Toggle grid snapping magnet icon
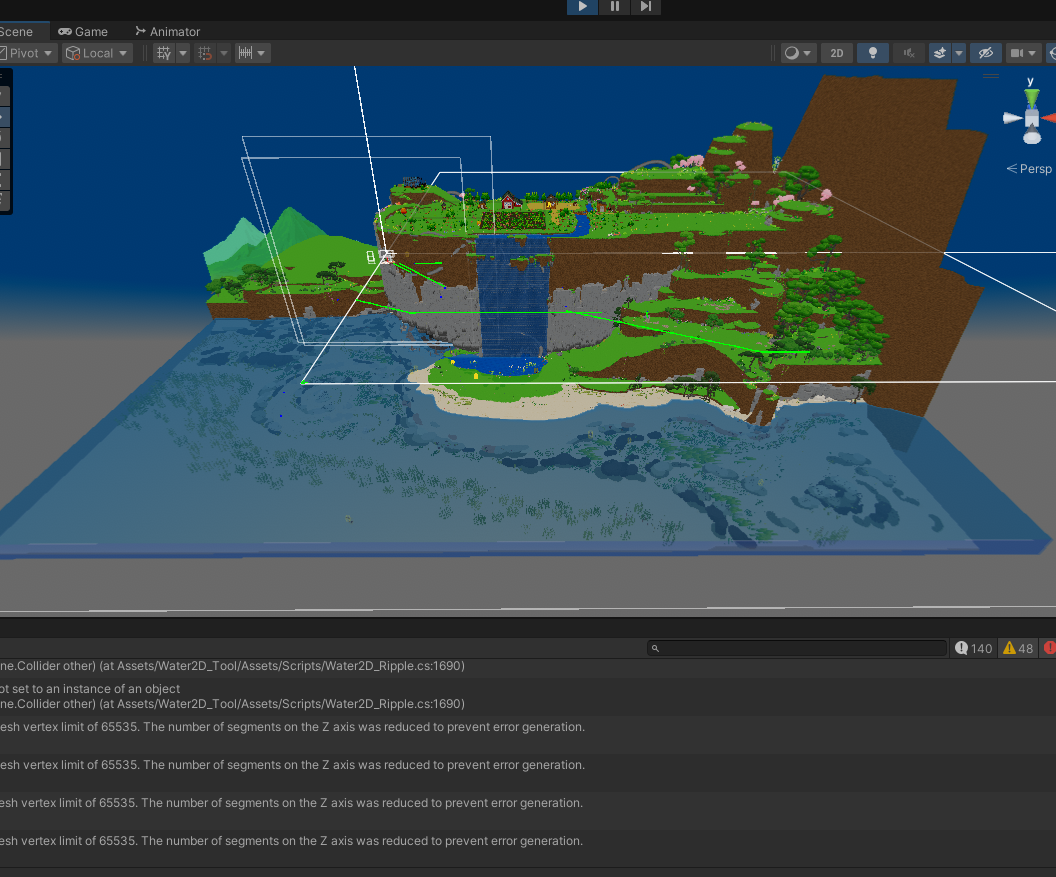The image size is (1056, 877). pos(205,53)
